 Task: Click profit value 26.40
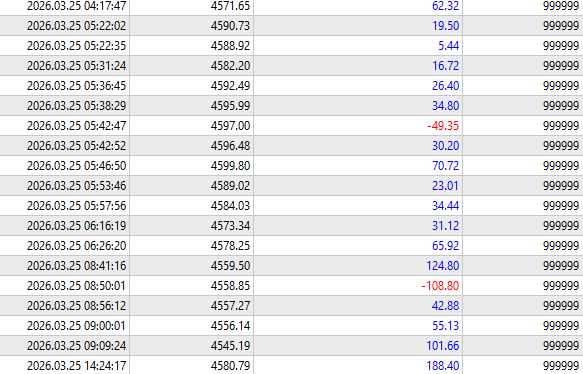coord(445,86)
